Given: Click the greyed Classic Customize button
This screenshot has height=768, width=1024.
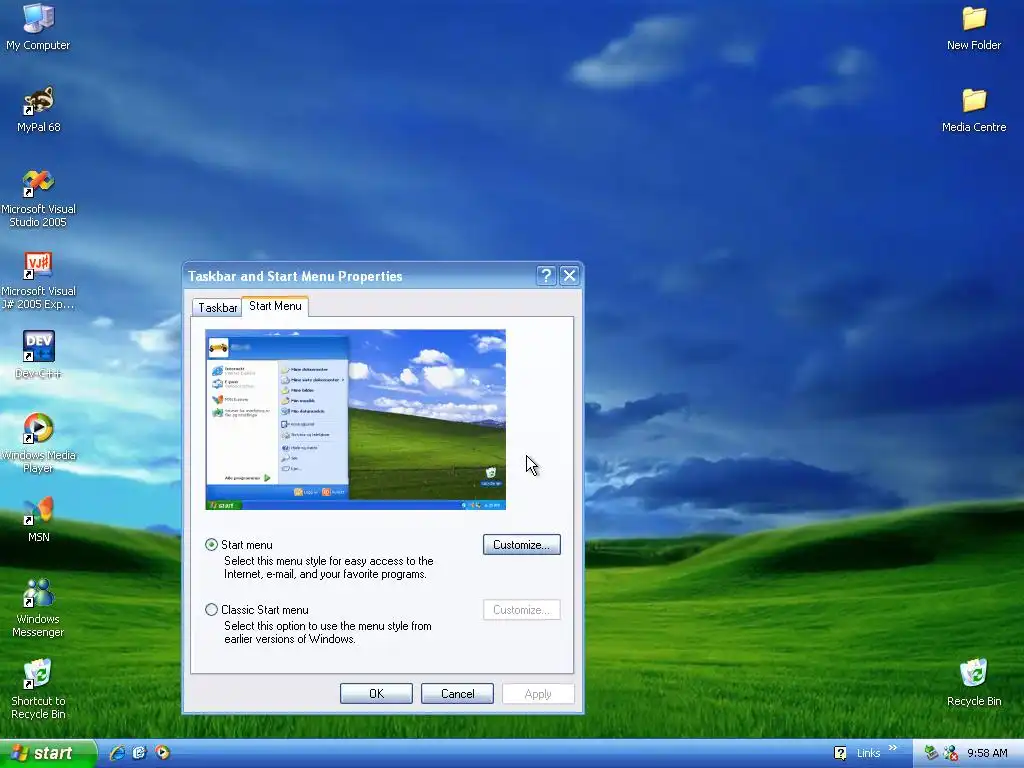Looking at the screenshot, I should click(x=522, y=610).
